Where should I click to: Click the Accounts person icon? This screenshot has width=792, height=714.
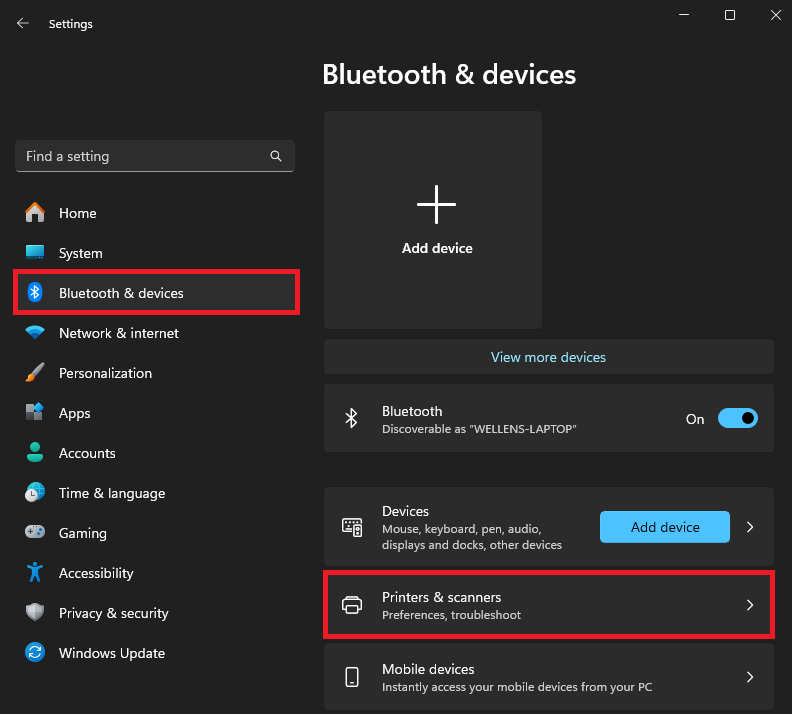pos(35,452)
